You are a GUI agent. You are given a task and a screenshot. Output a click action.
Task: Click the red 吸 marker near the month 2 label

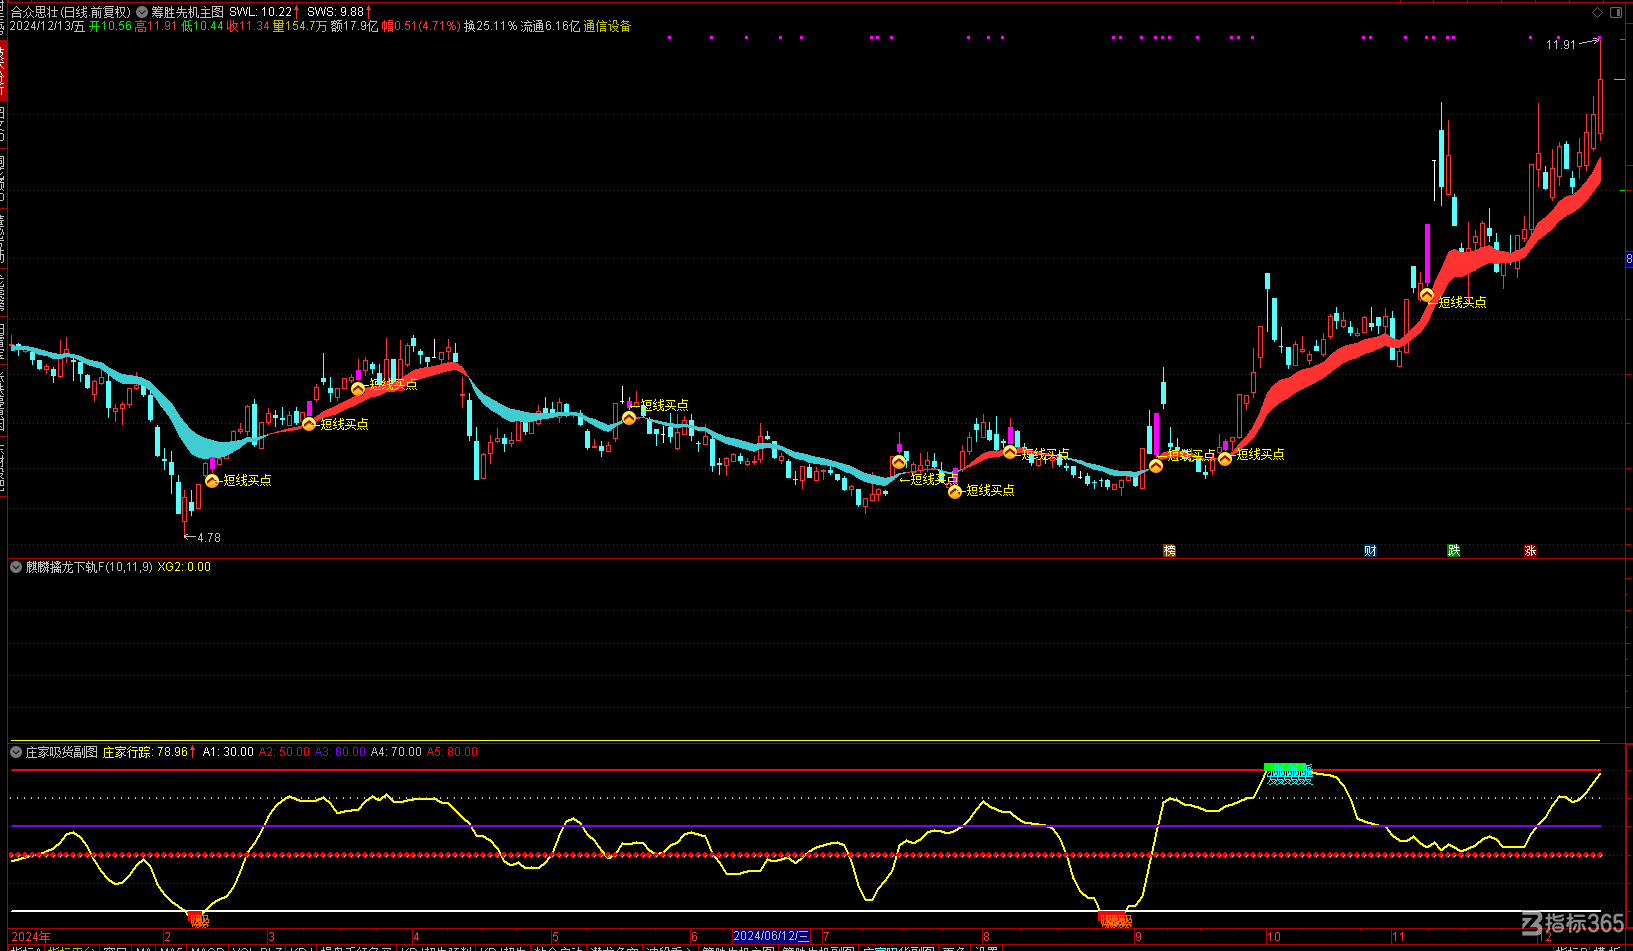click(199, 919)
